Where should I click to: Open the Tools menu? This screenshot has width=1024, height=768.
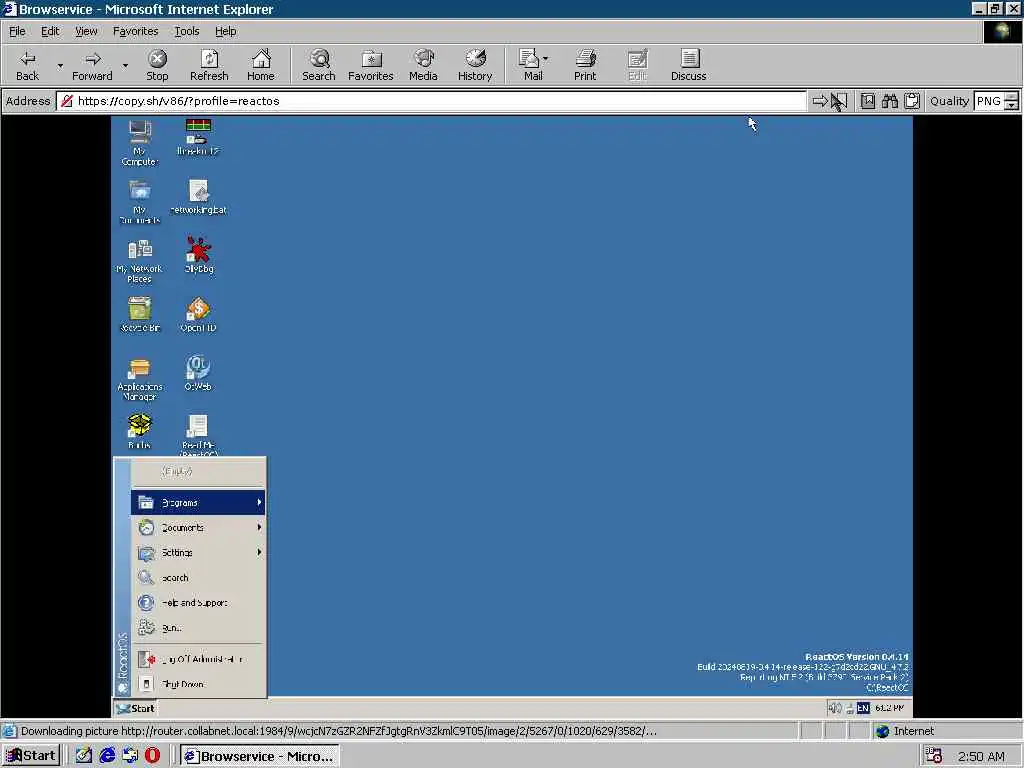186,31
